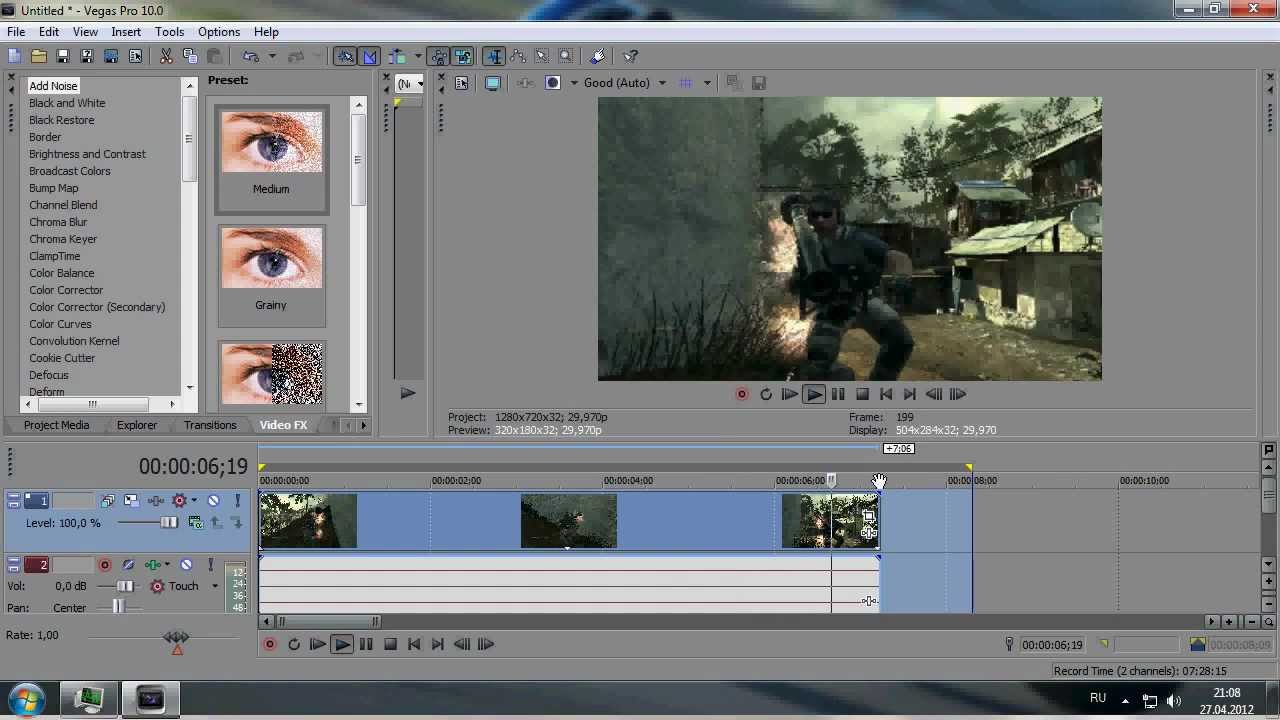Viewport: 1280px width, 720px height.
Task: Invert phase on audio track 2
Action: click(129, 565)
